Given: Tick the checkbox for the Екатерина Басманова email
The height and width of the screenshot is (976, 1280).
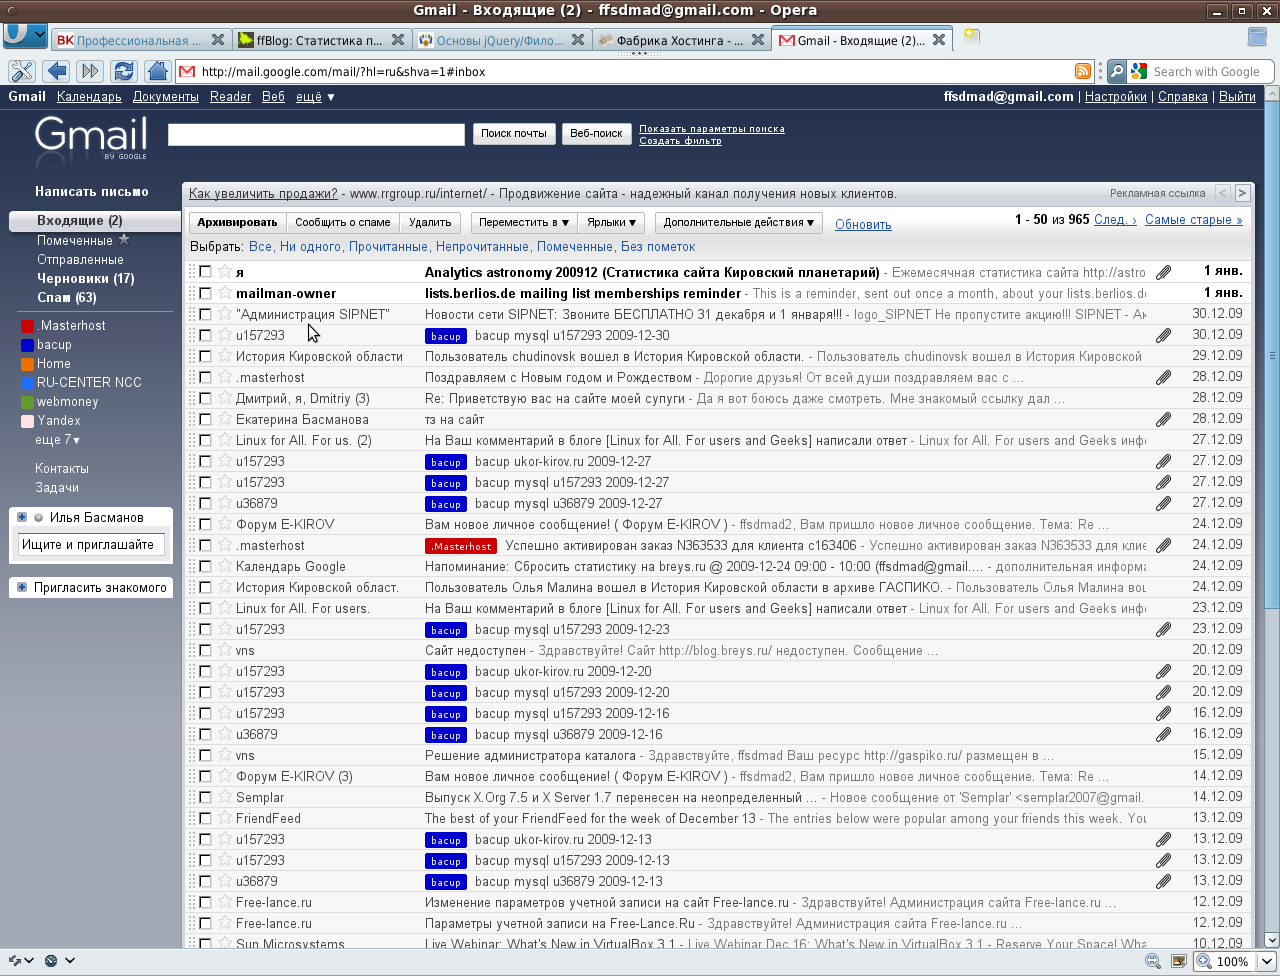Looking at the screenshot, I should pos(205,419).
